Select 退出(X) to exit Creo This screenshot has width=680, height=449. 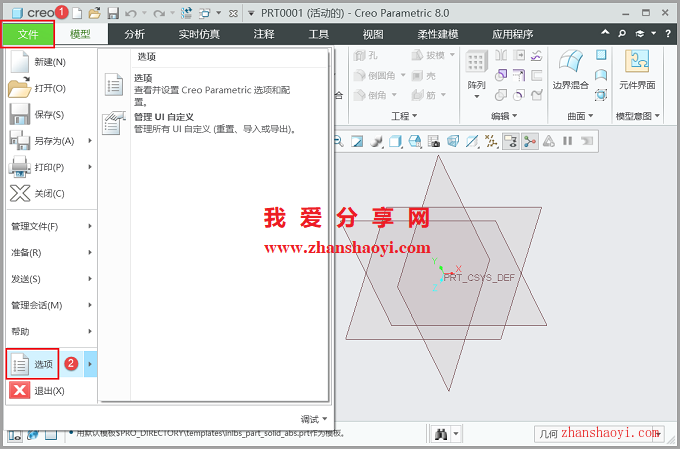pos(52,390)
